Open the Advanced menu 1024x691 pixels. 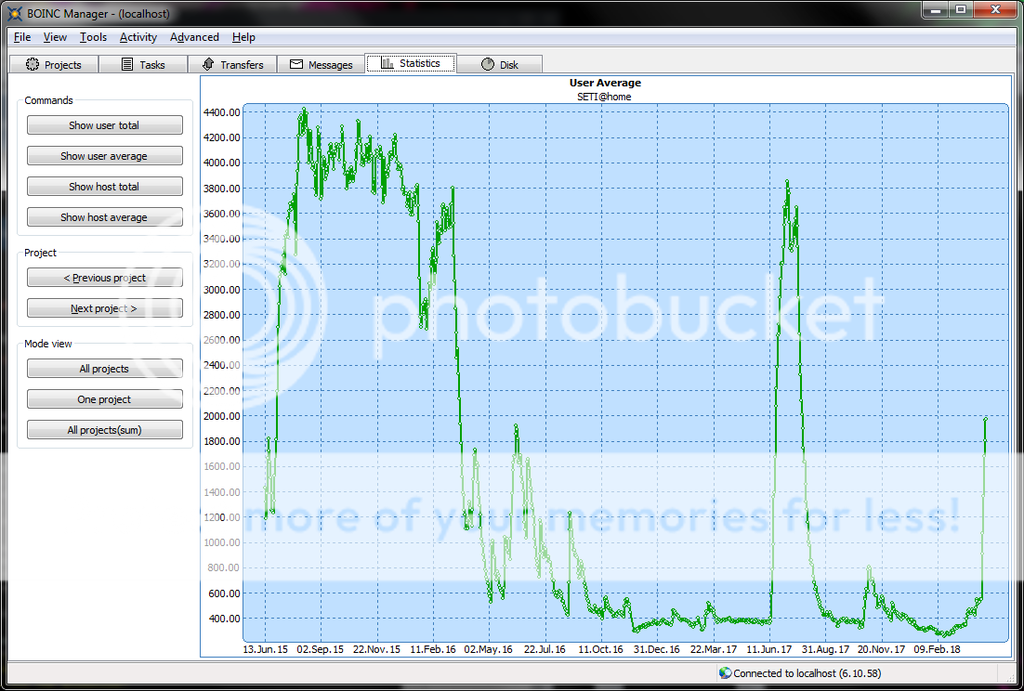tap(194, 37)
